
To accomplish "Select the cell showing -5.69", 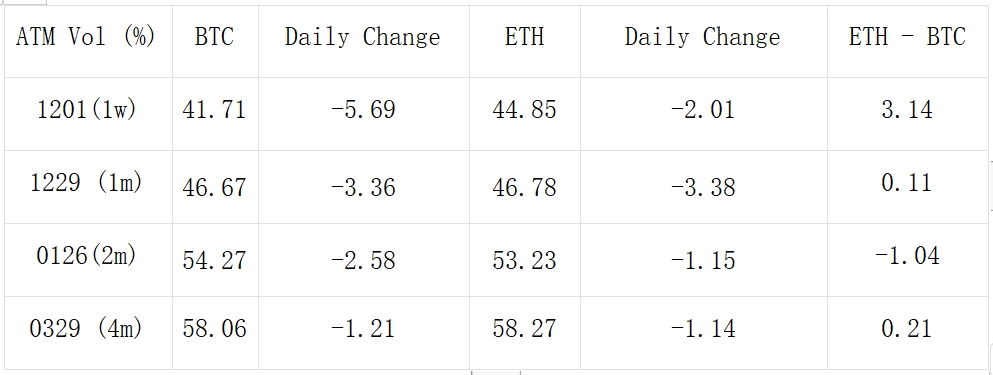I will (364, 114).
